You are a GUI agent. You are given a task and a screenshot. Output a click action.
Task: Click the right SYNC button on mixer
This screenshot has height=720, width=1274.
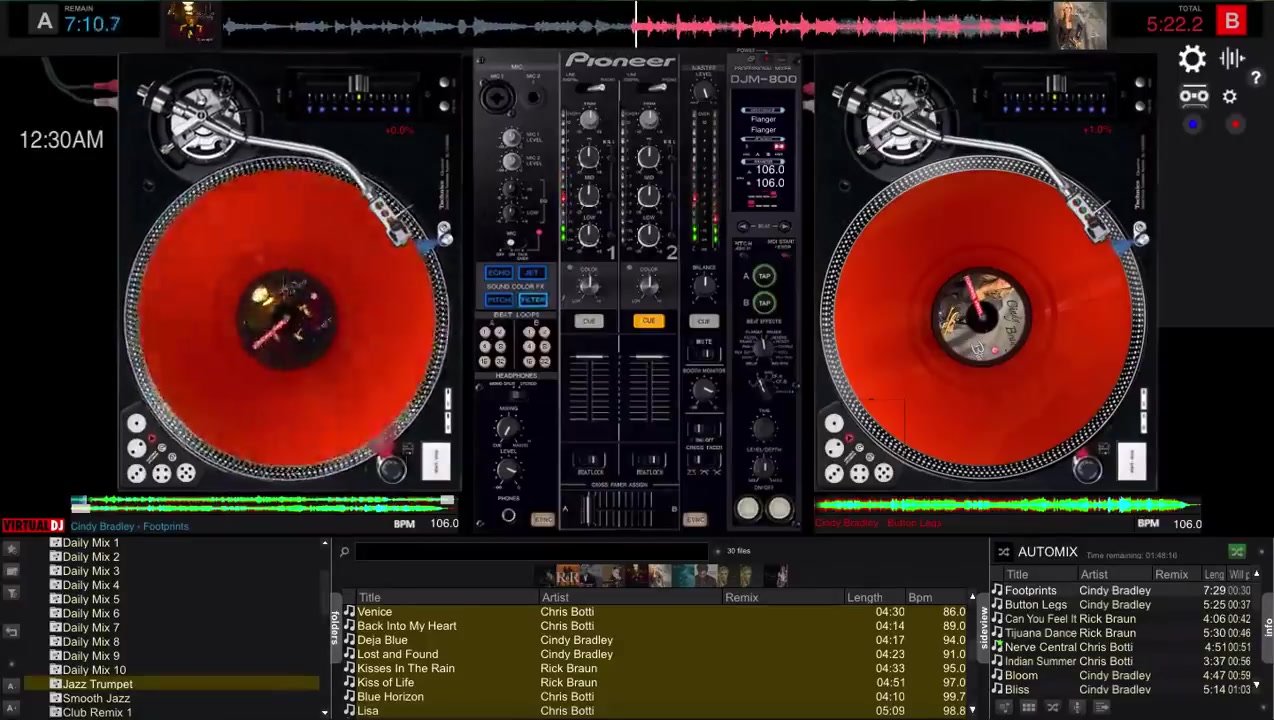click(695, 519)
